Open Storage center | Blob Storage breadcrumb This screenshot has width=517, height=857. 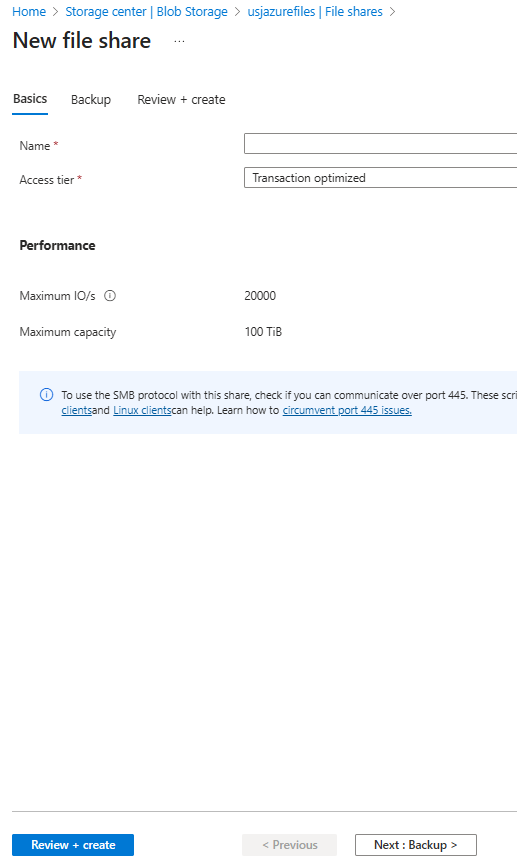[146, 11]
